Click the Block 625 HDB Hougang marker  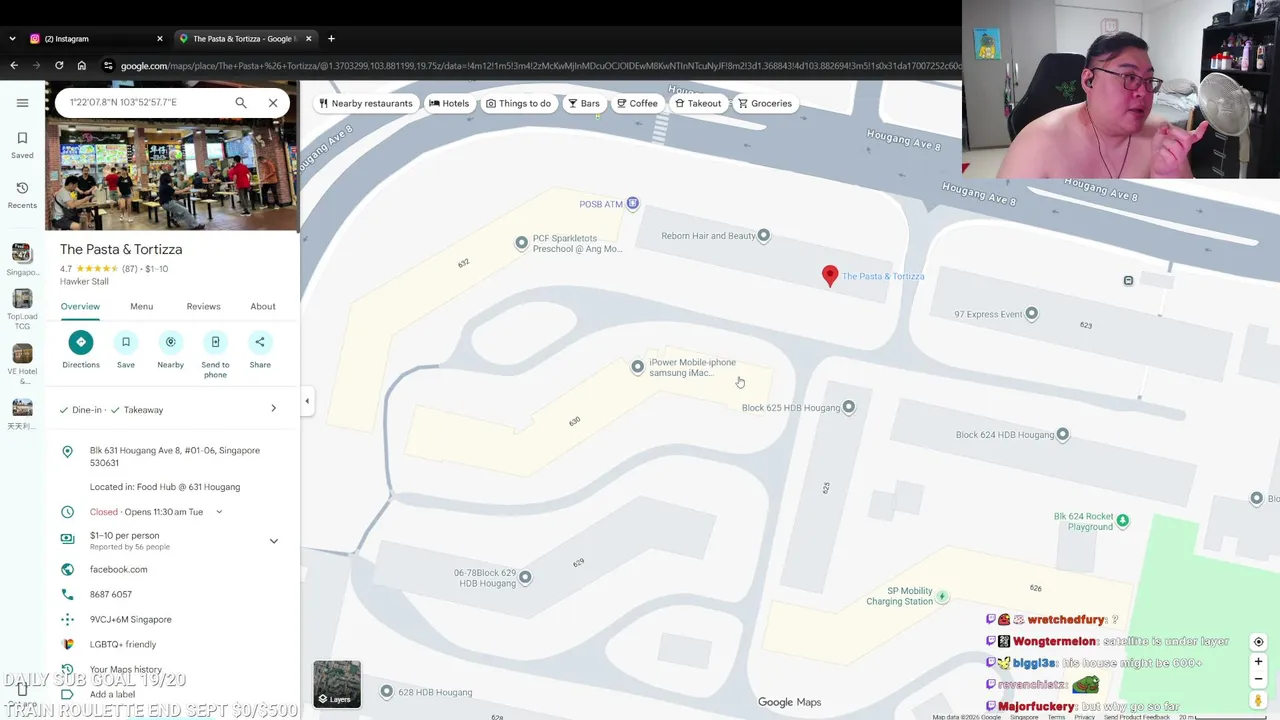click(x=849, y=407)
